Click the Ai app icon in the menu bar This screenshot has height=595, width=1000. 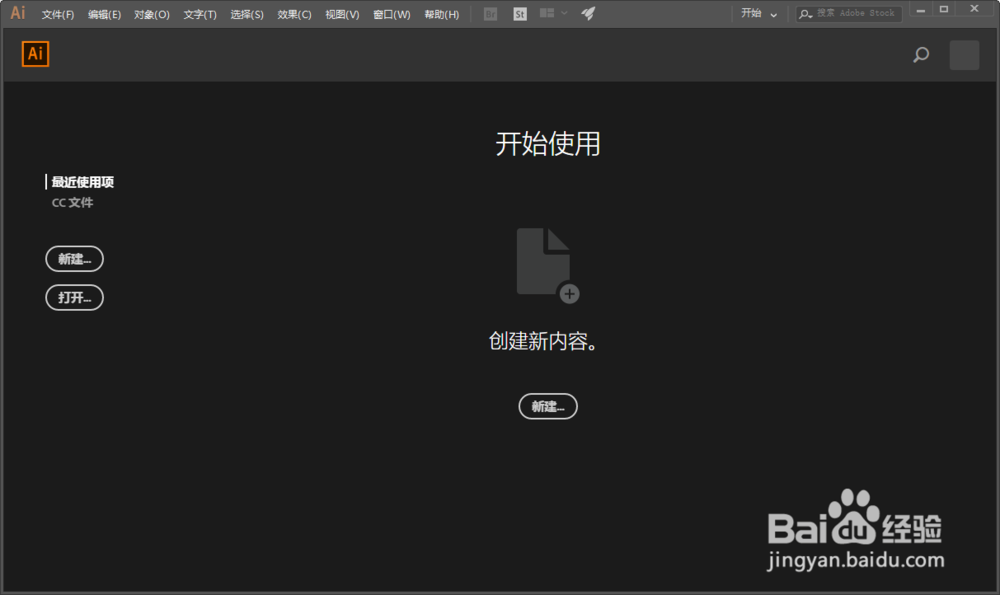tap(18, 13)
